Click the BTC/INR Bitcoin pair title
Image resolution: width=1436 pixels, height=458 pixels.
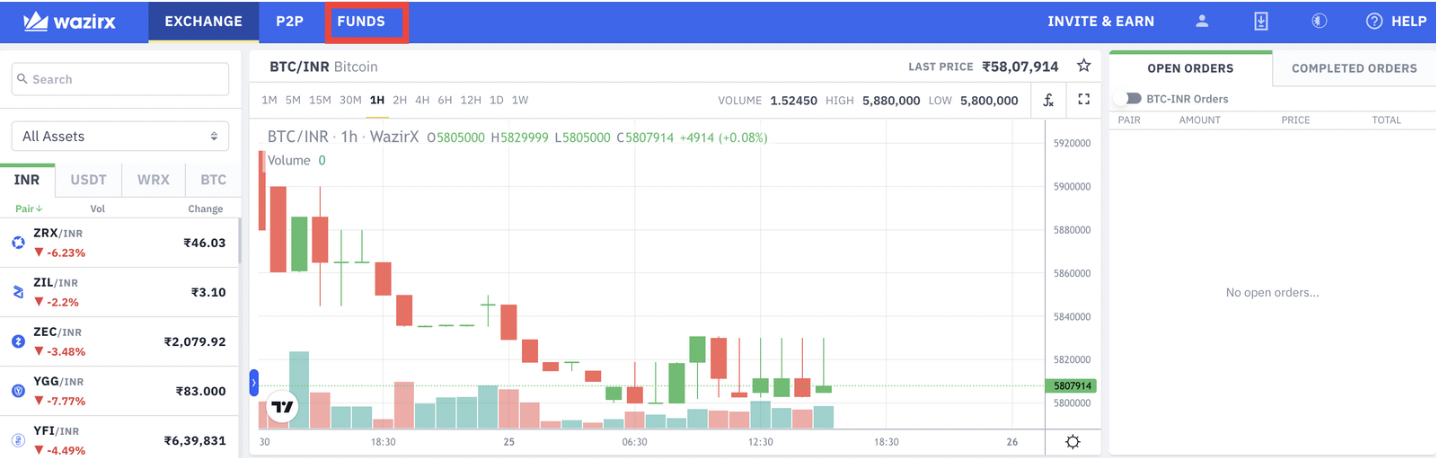(x=324, y=67)
